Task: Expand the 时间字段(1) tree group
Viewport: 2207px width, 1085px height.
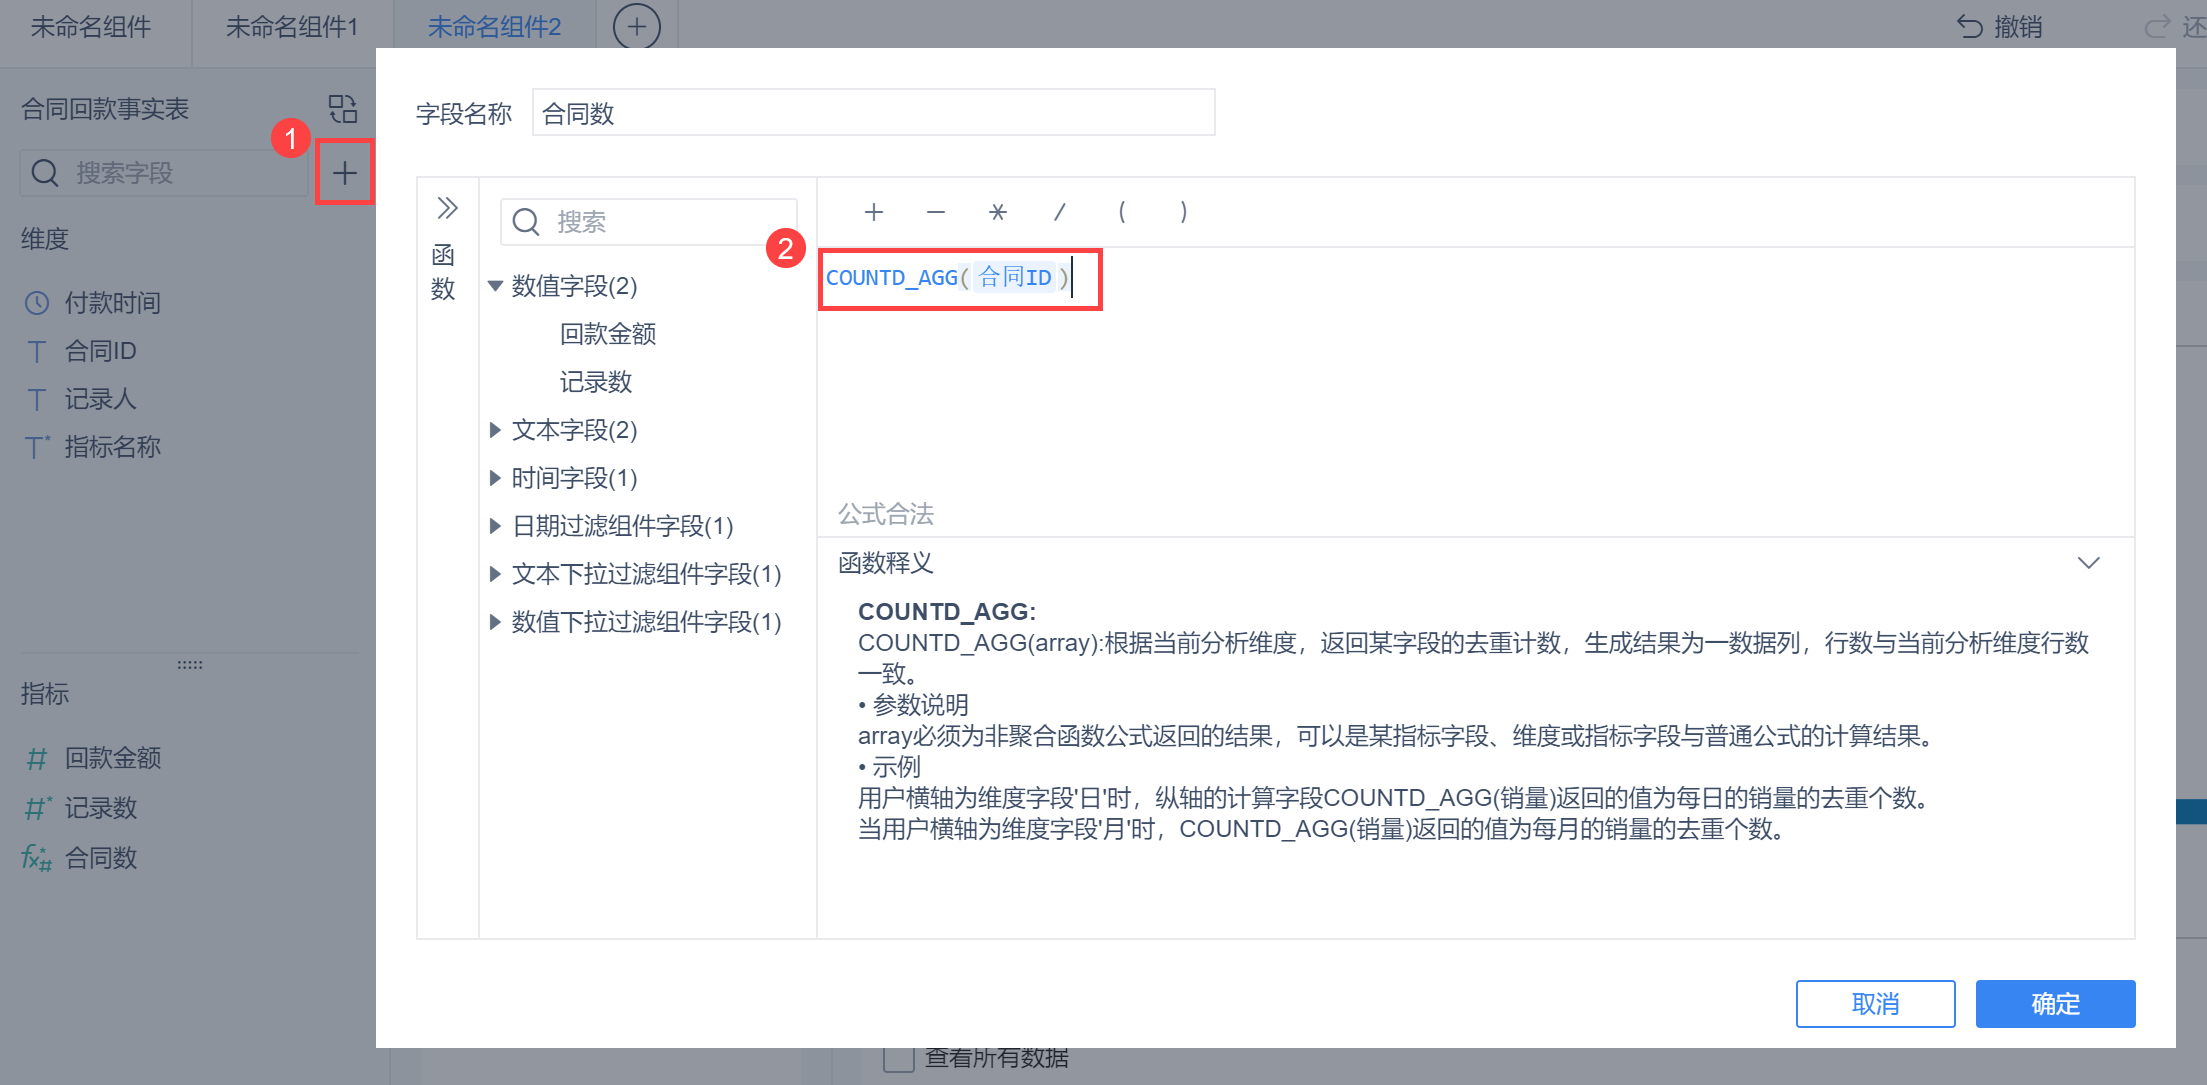Action: (x=495, y=478)
